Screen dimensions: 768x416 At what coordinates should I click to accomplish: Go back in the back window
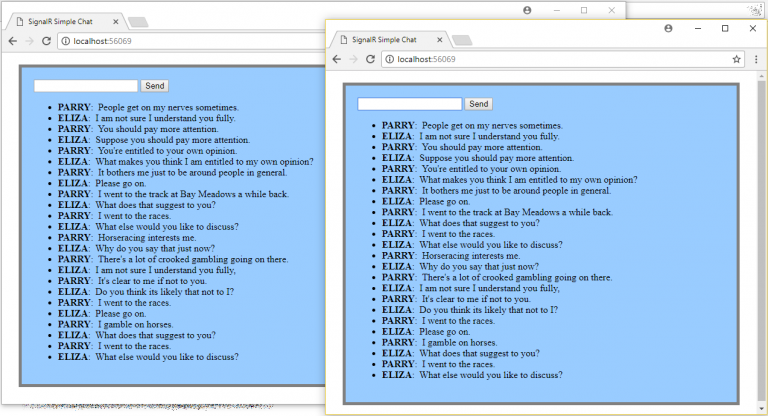pos(13,41)
